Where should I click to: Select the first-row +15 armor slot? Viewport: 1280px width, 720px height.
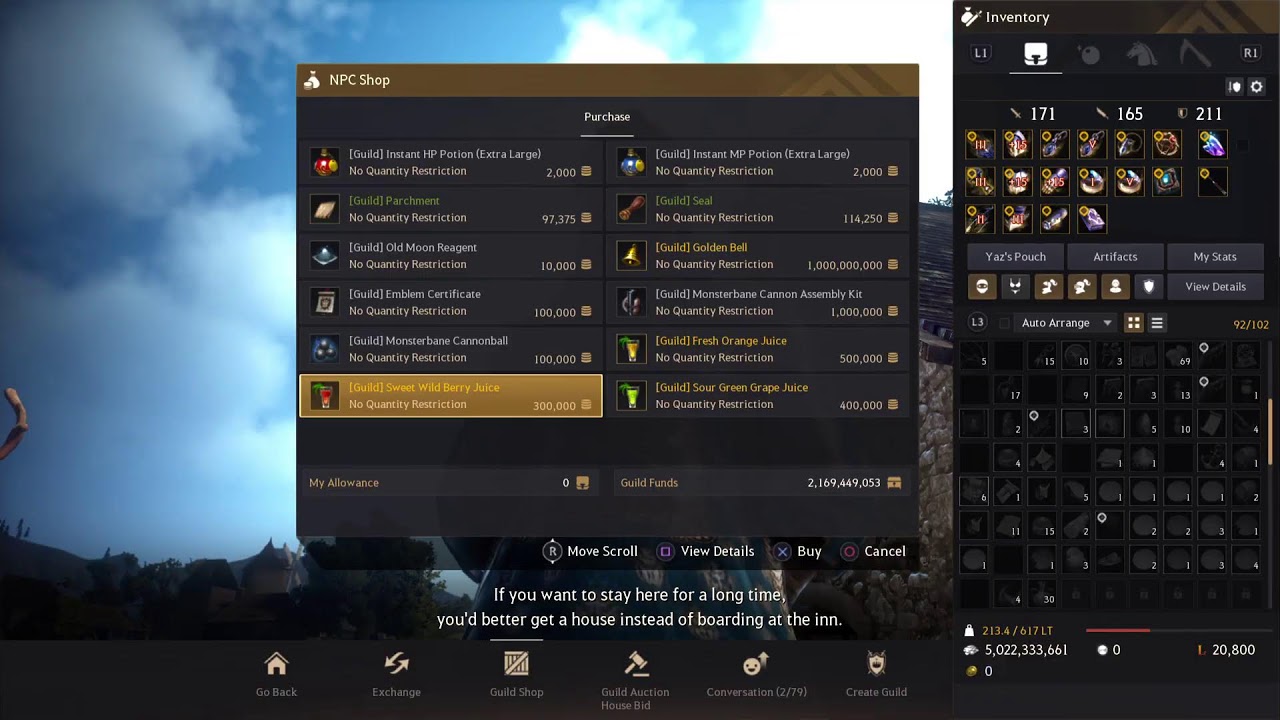click(1017, 144)
